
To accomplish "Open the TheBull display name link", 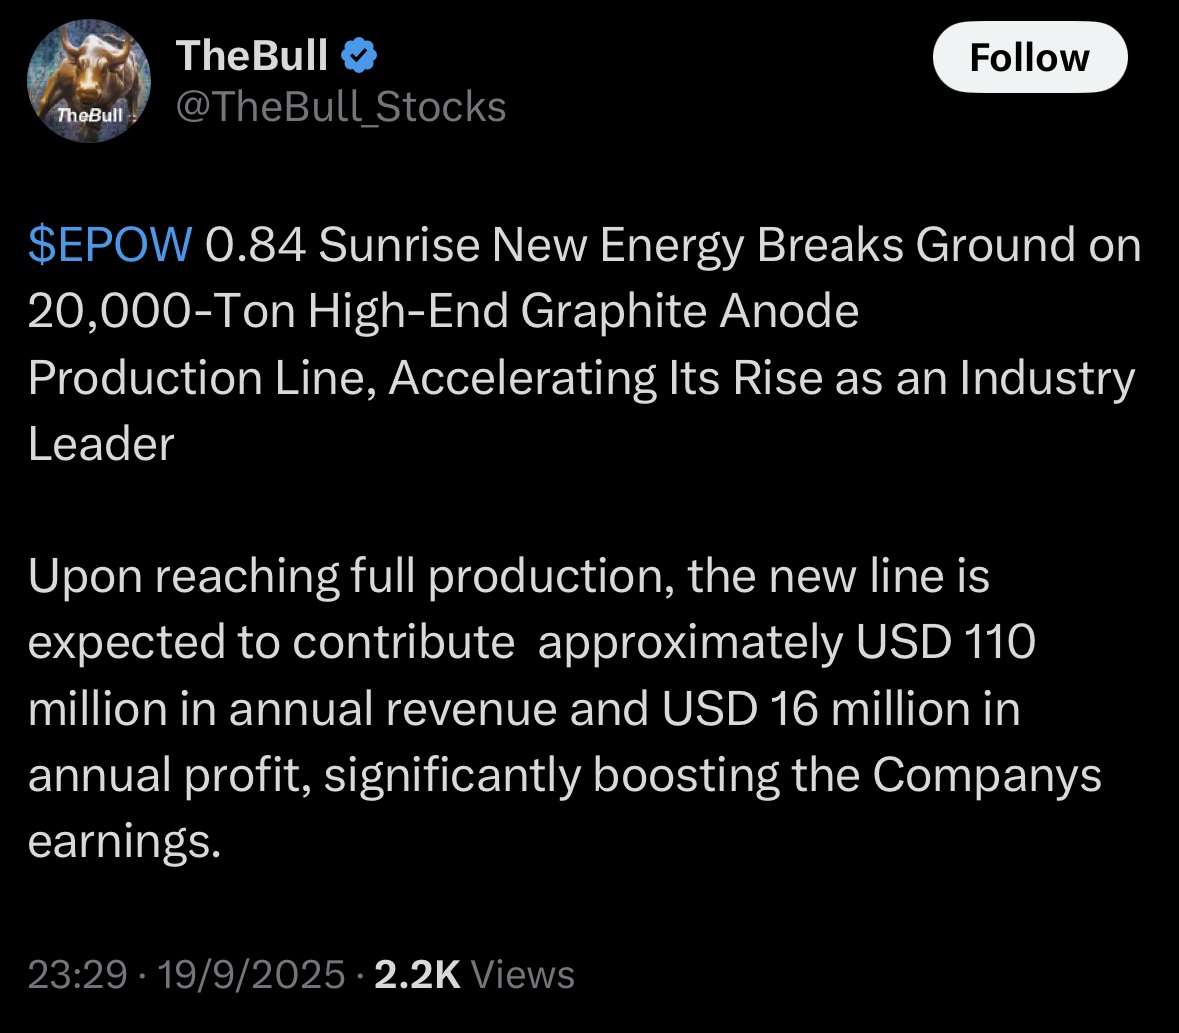I will pos(251,57).
